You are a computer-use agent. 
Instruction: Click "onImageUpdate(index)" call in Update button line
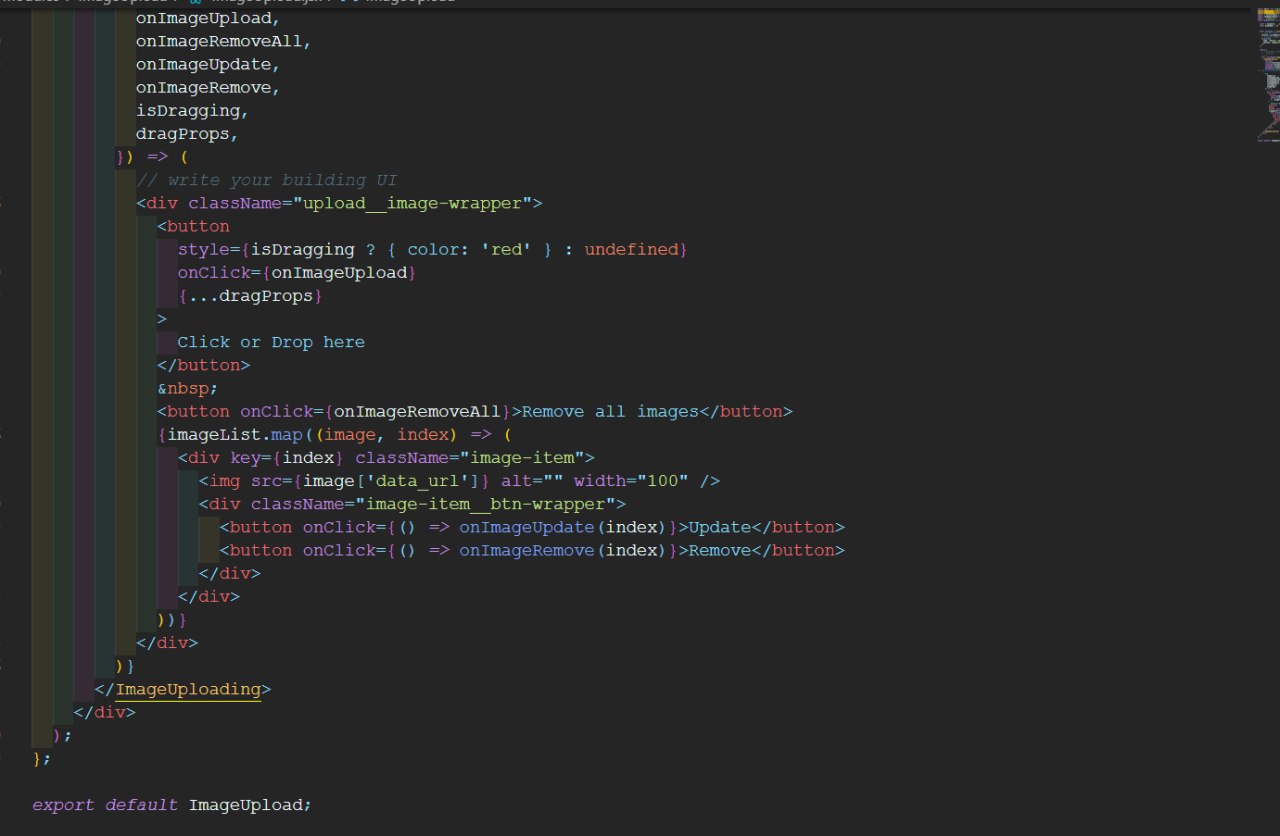click(562, 527)
